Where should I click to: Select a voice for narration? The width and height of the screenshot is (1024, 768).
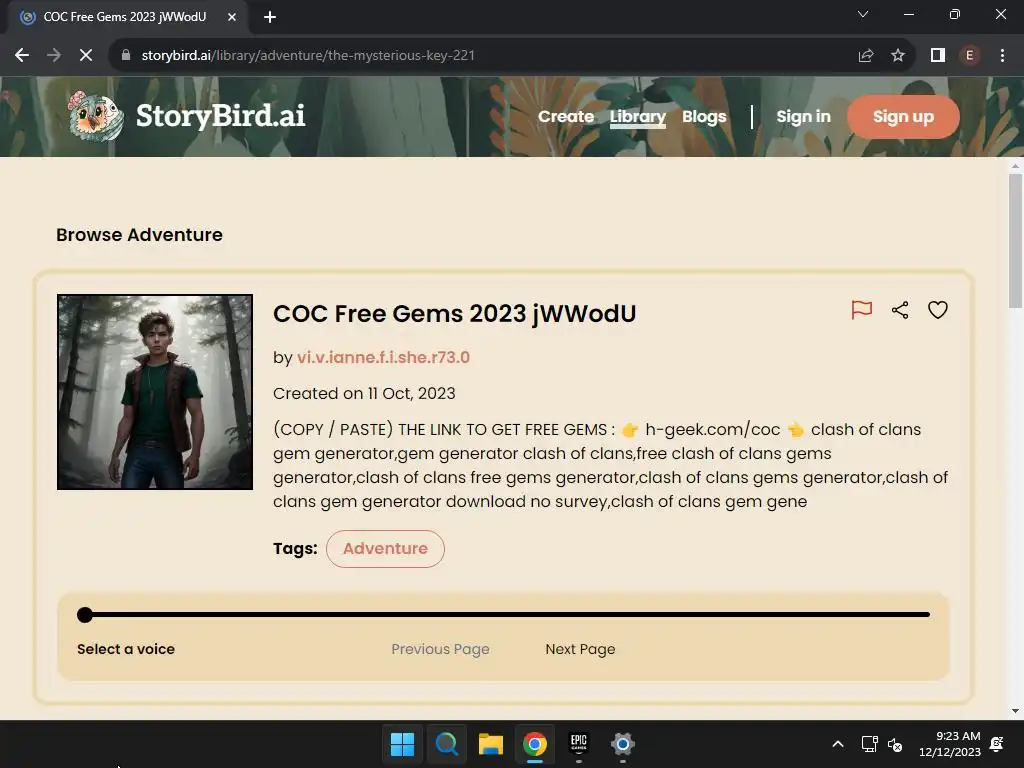[x=126, y=649]
